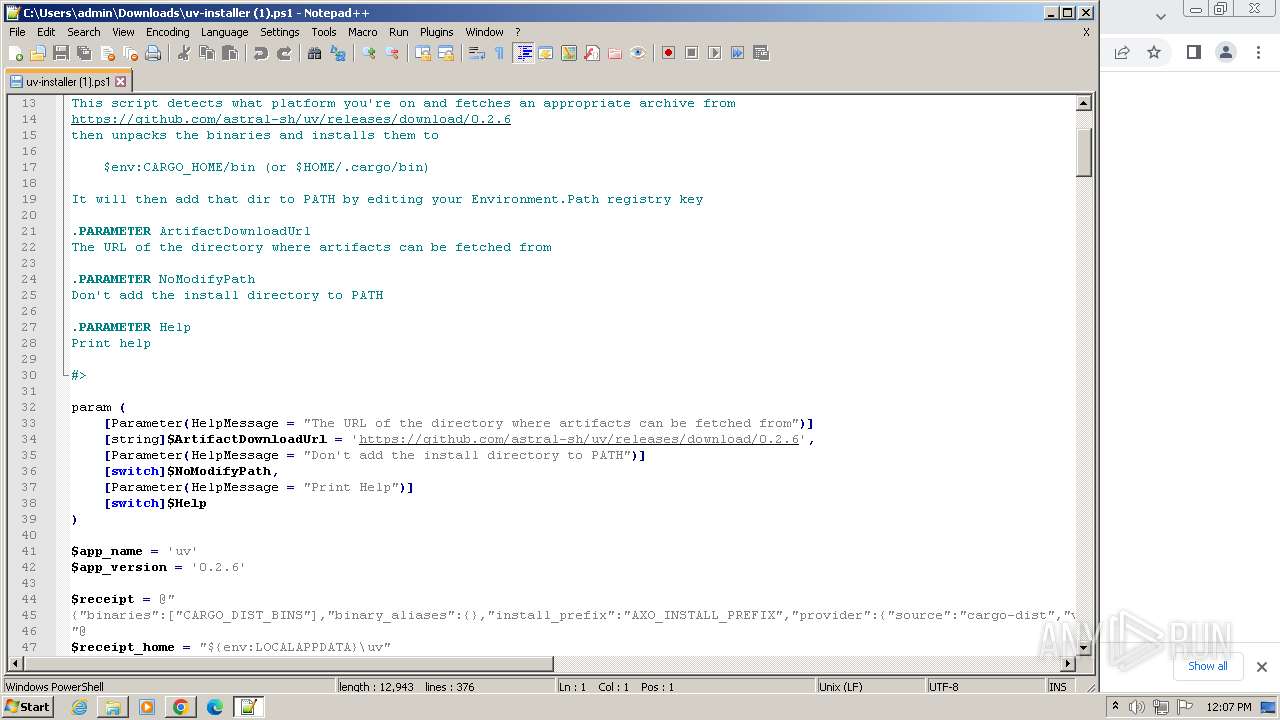Stop macro recording with the stop icon

(691, 53)
